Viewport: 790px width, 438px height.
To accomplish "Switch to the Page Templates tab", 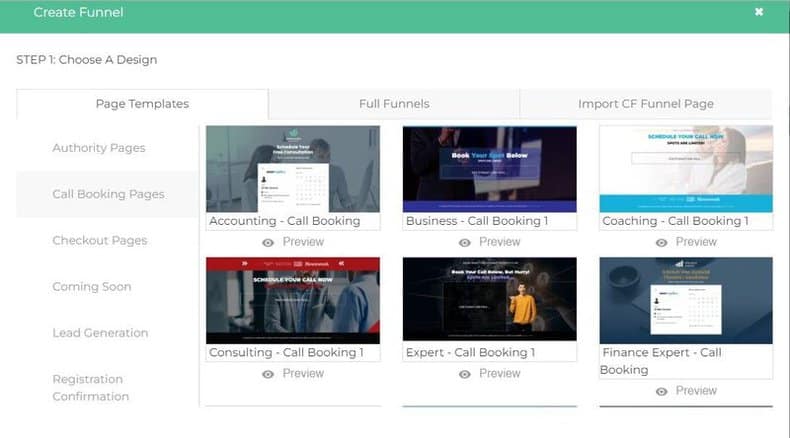I will [x=142, y=104].
